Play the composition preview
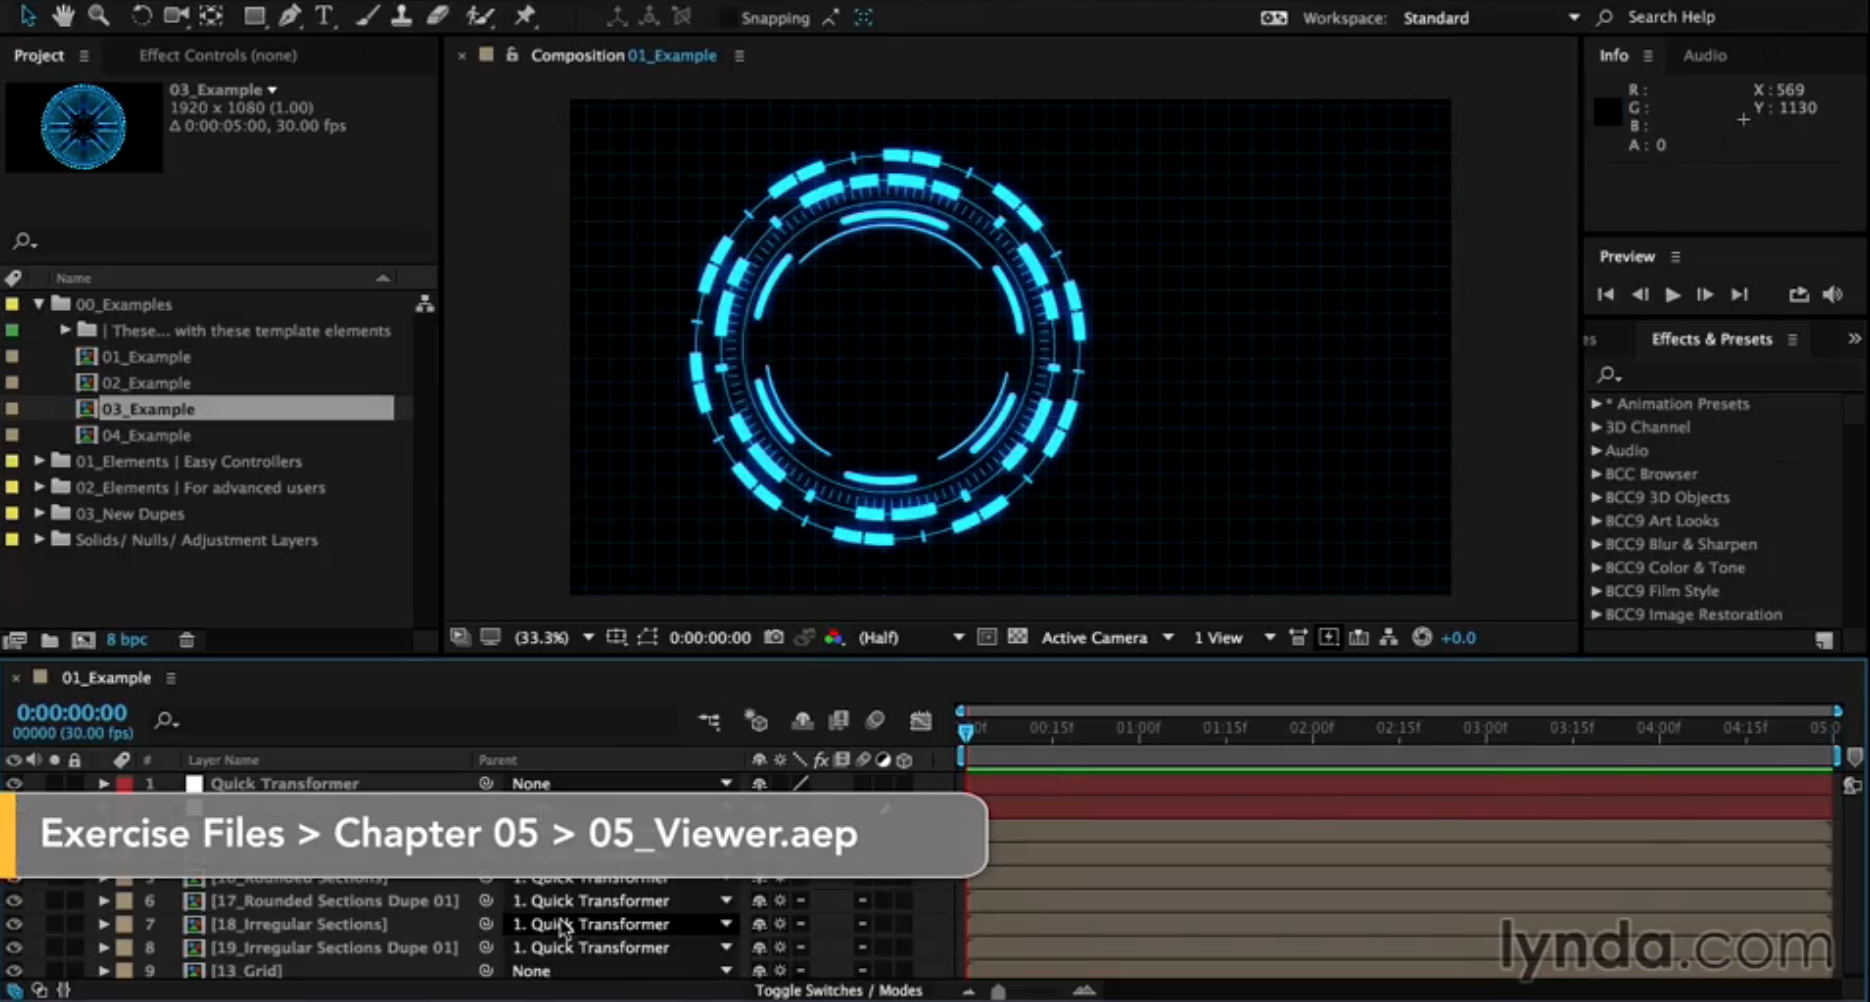Screen dimensions: 1870x1002 1672,294
